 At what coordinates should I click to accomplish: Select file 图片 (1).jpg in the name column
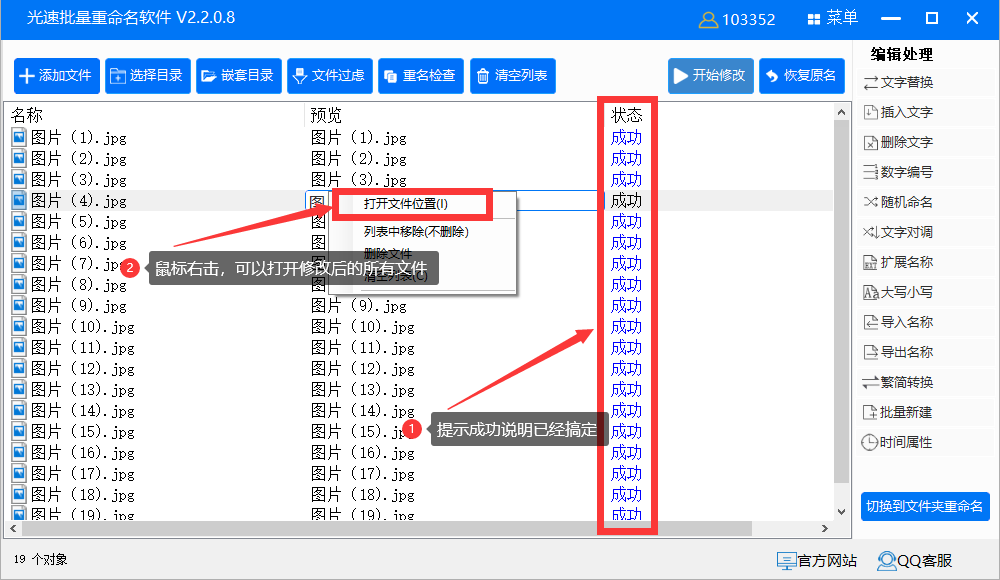[x=78, y=138]
